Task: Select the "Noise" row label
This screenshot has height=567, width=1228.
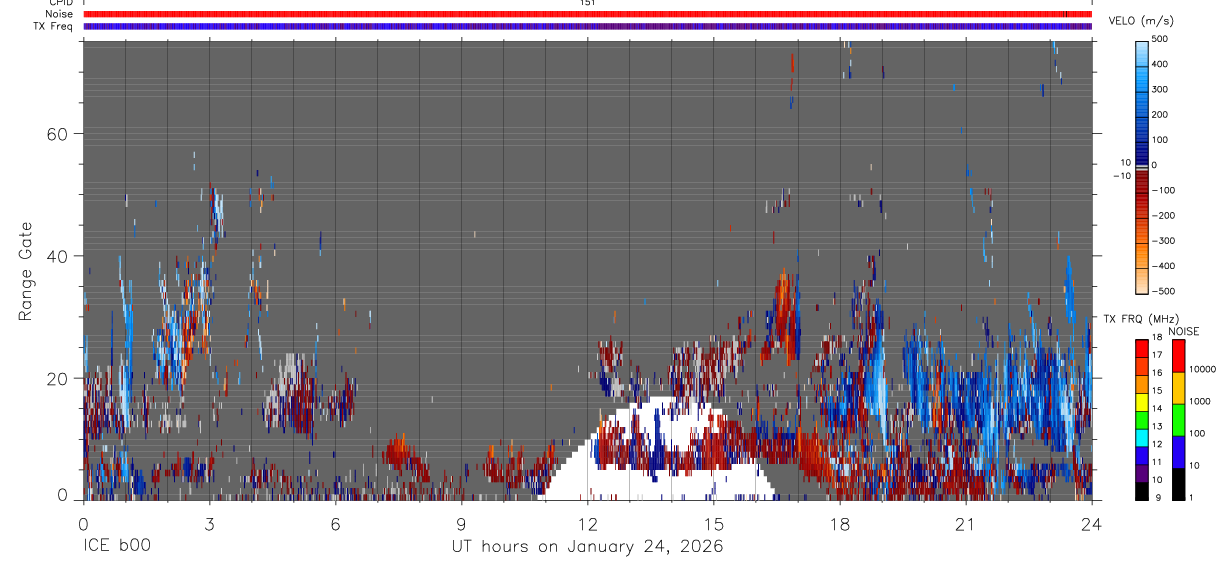Action: pos(58,14)
